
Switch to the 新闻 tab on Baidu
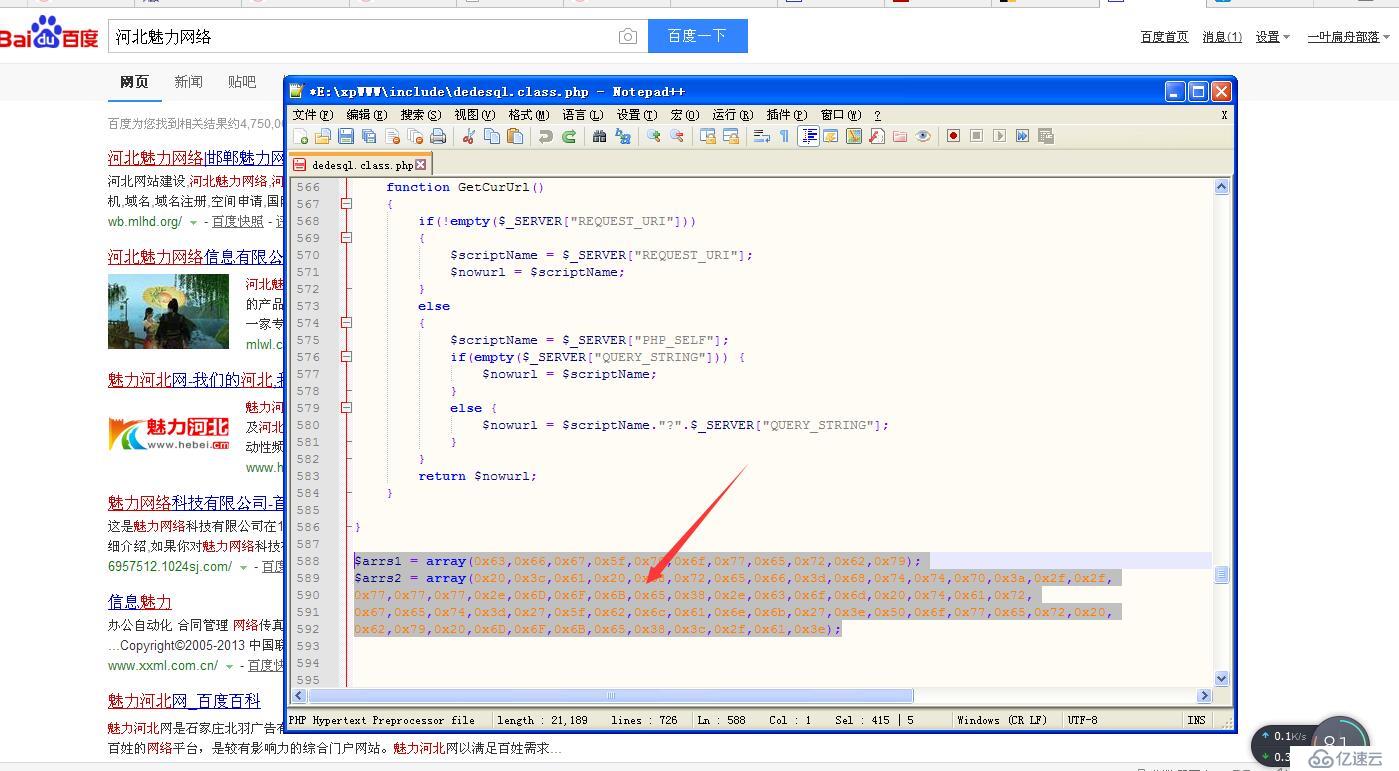[188, 82]
